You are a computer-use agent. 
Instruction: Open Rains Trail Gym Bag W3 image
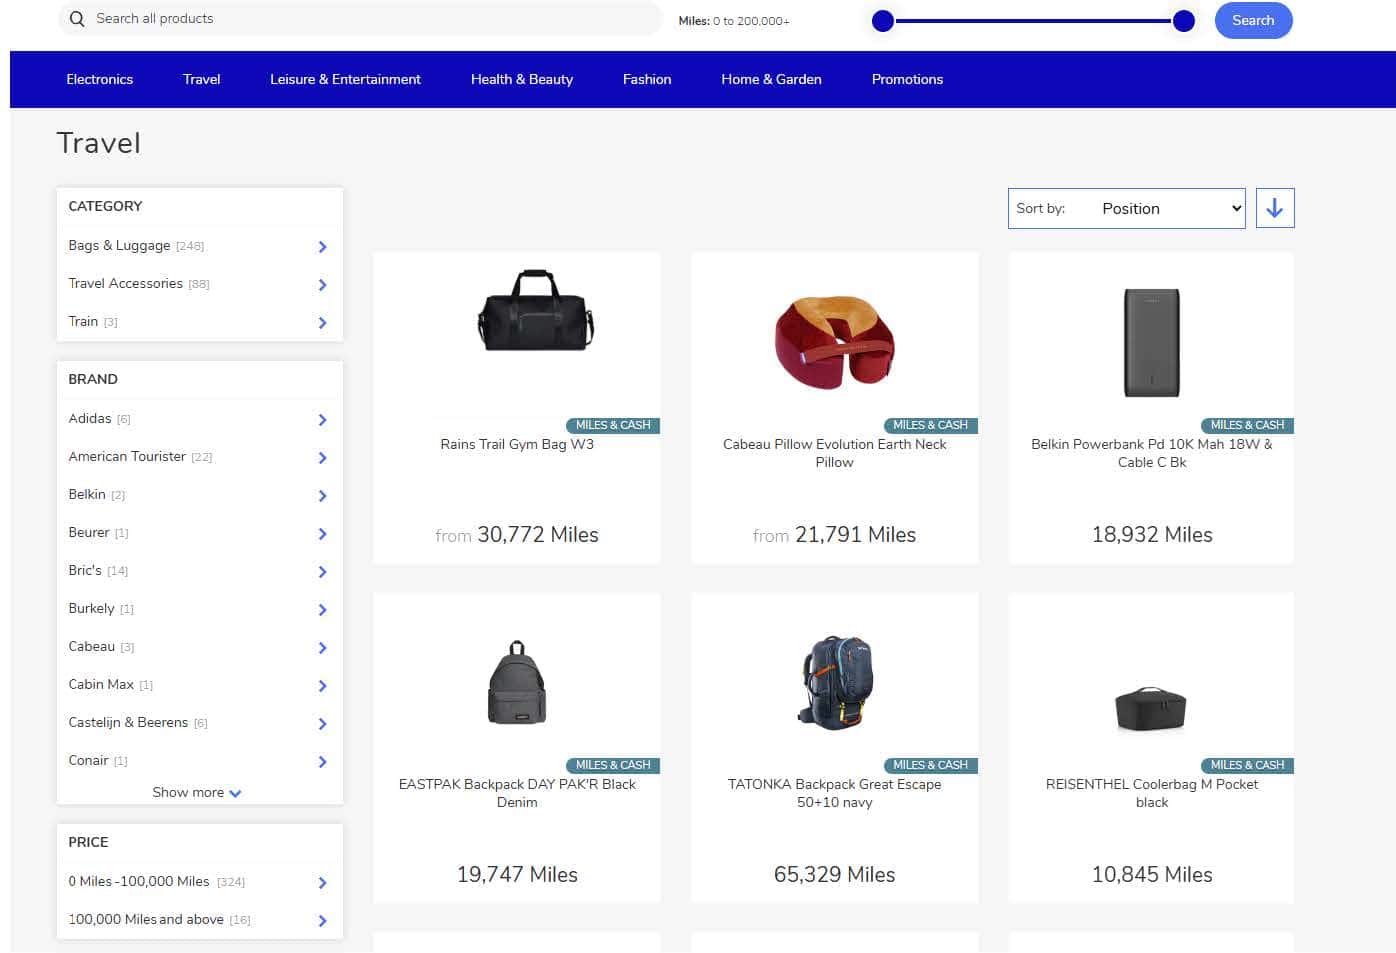click(x=536, y=311)
